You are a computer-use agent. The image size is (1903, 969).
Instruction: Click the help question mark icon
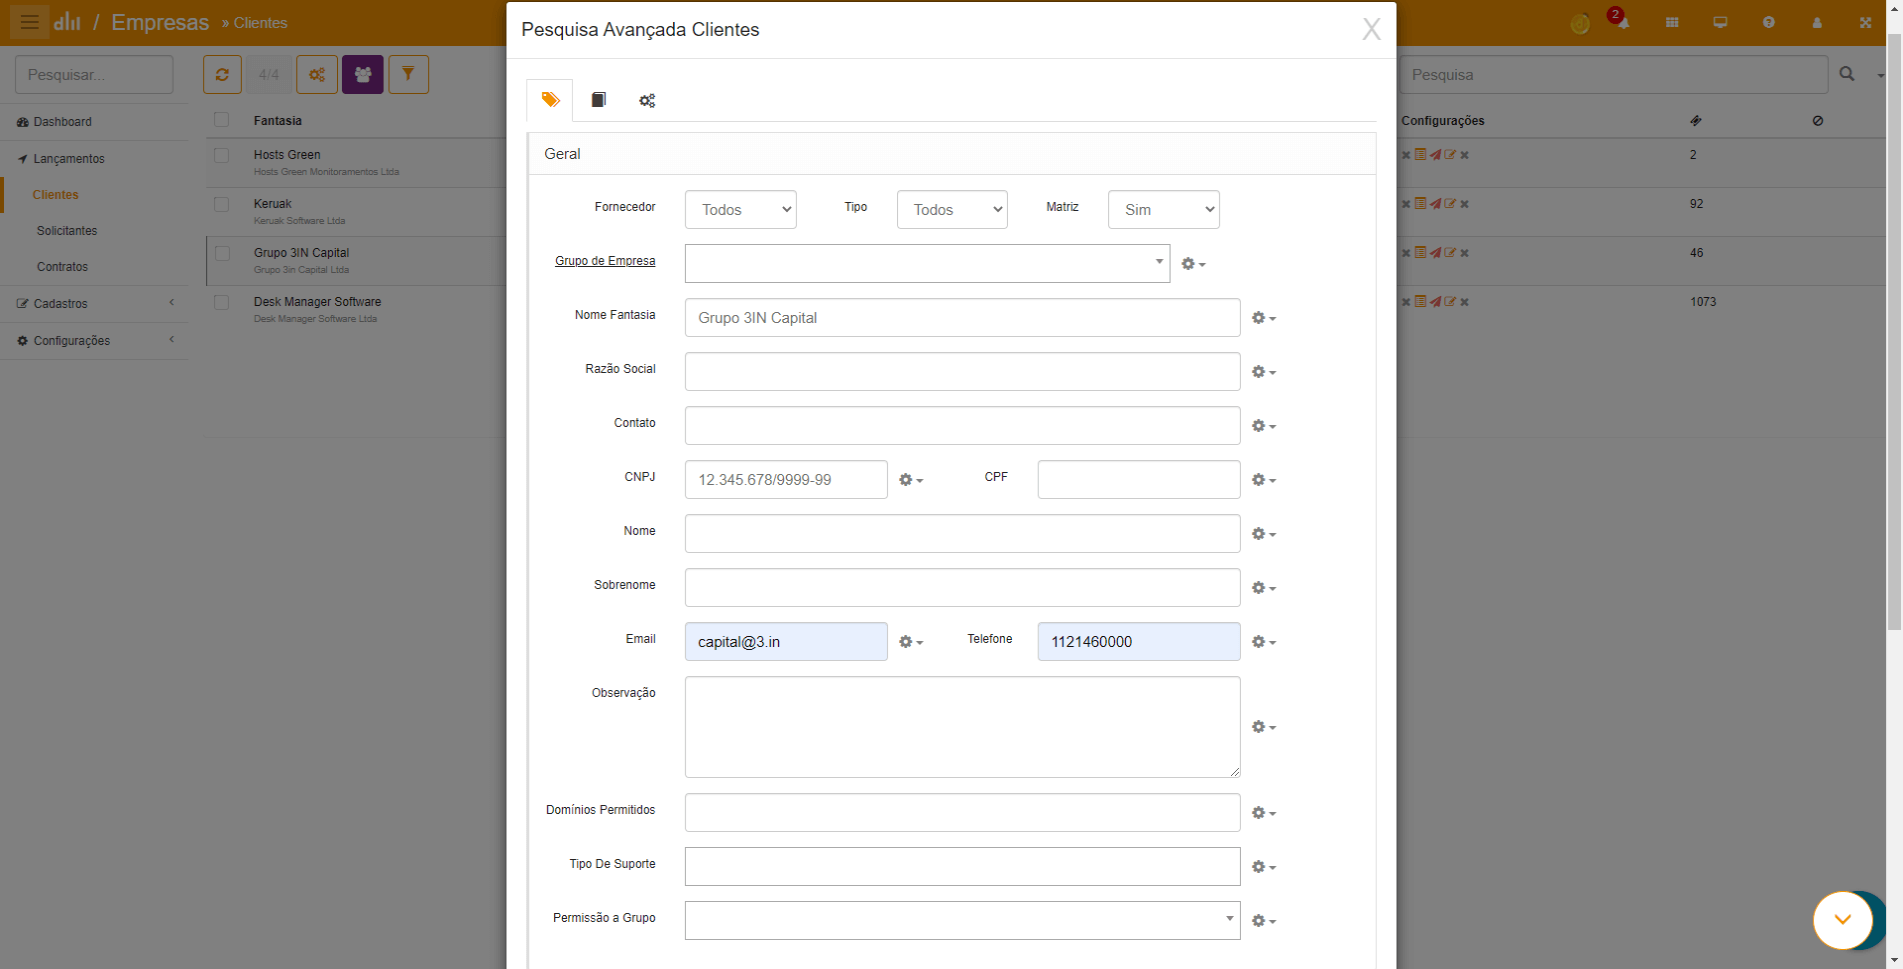coord(1768,23)
